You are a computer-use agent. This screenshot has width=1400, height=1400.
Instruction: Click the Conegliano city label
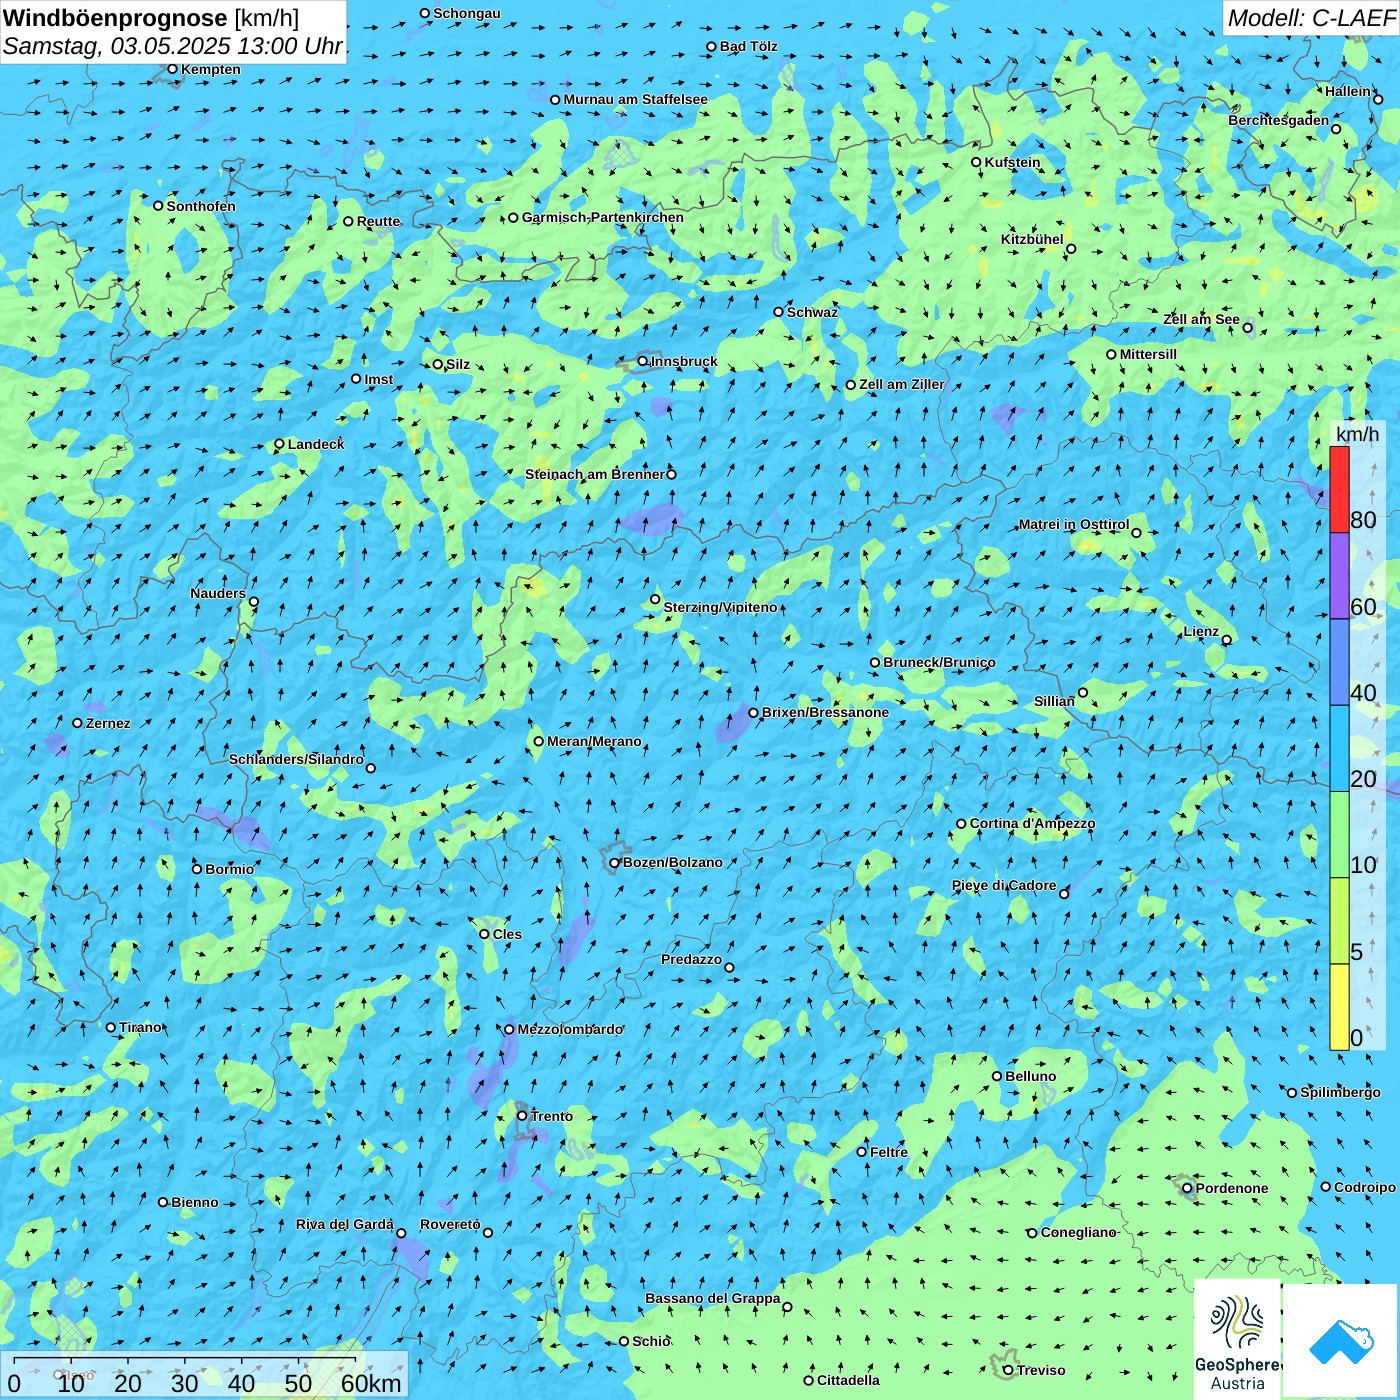point(1078,1232)
